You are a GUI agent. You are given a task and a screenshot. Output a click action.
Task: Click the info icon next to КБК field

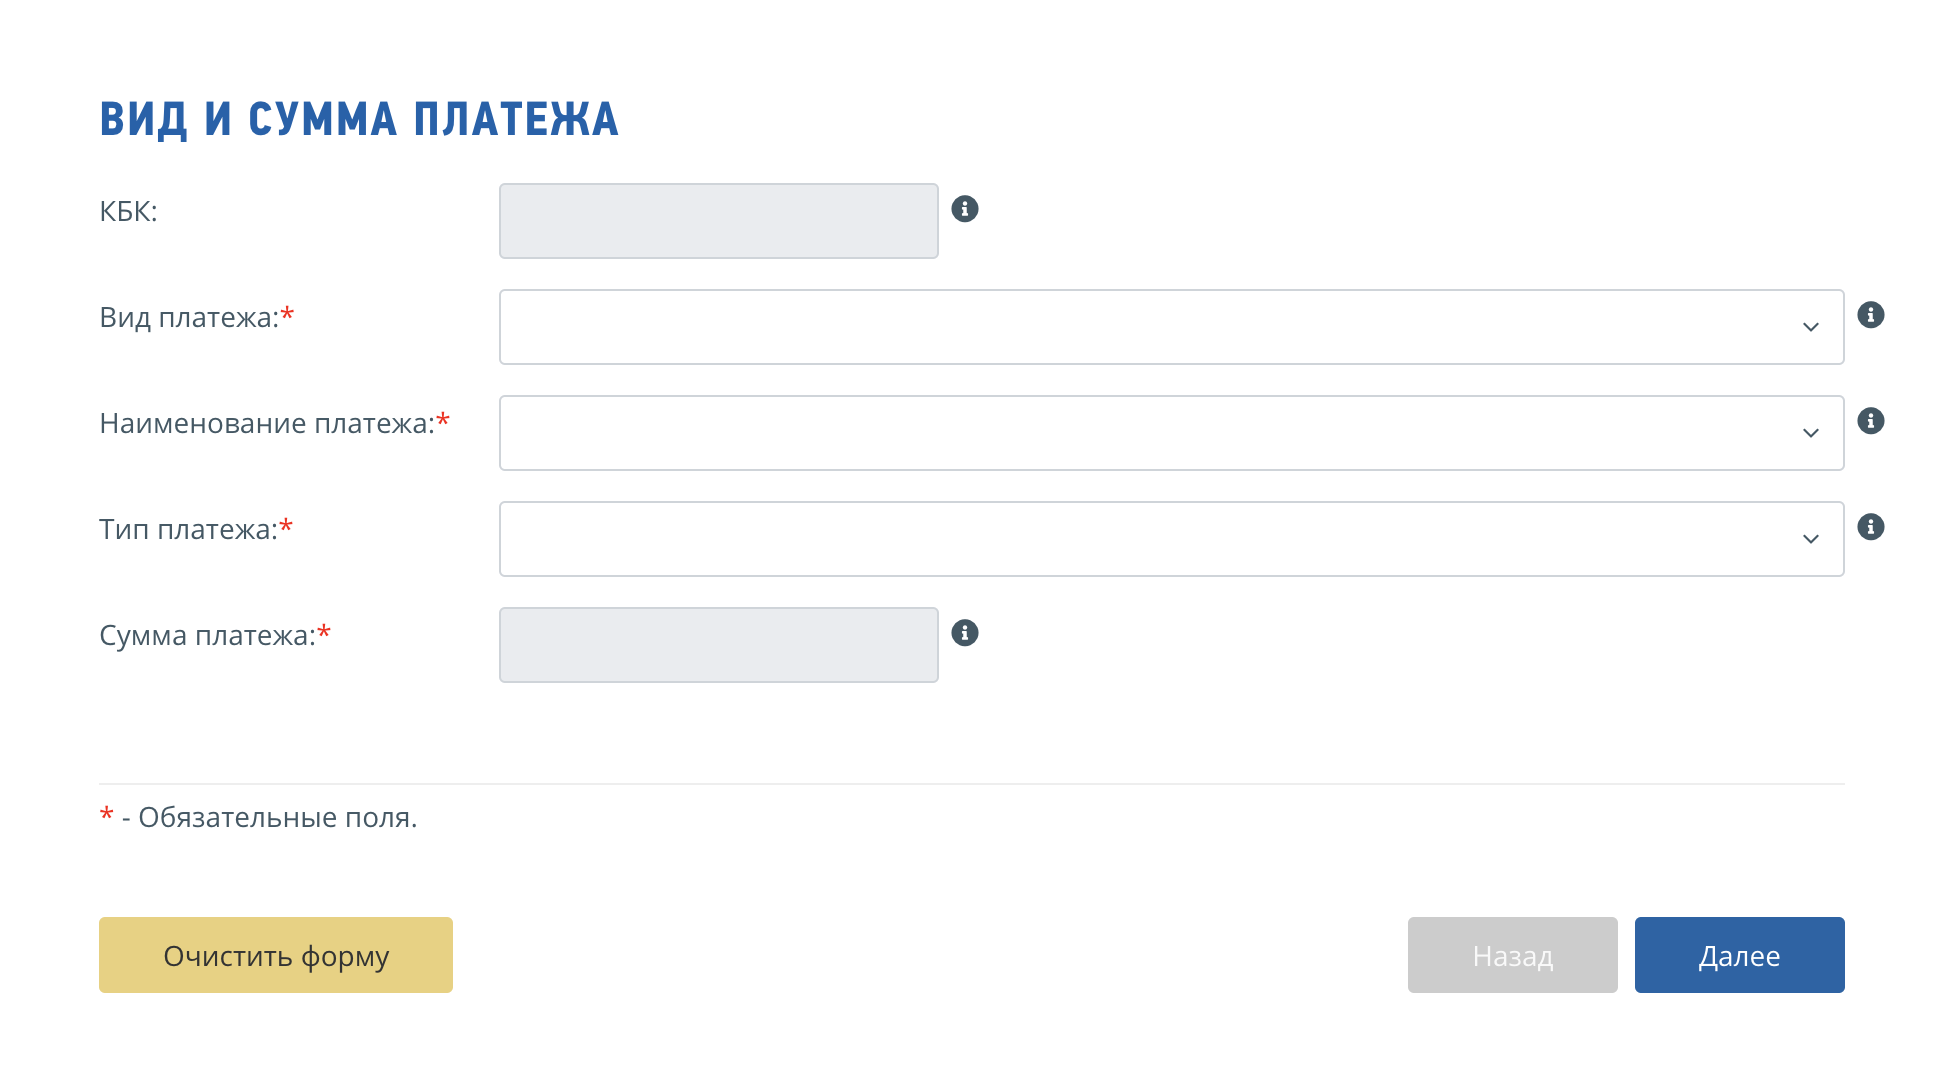point(964,209)
